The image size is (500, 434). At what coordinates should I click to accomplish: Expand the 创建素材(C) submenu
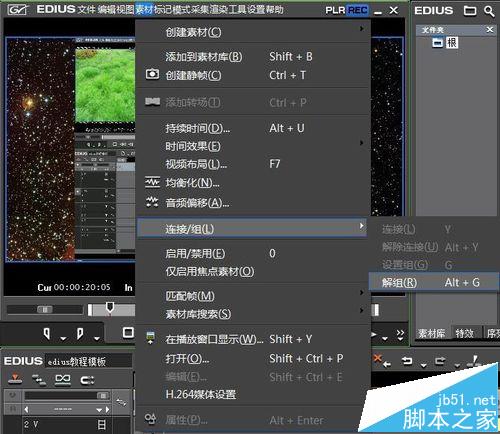[x=253, y=32]
